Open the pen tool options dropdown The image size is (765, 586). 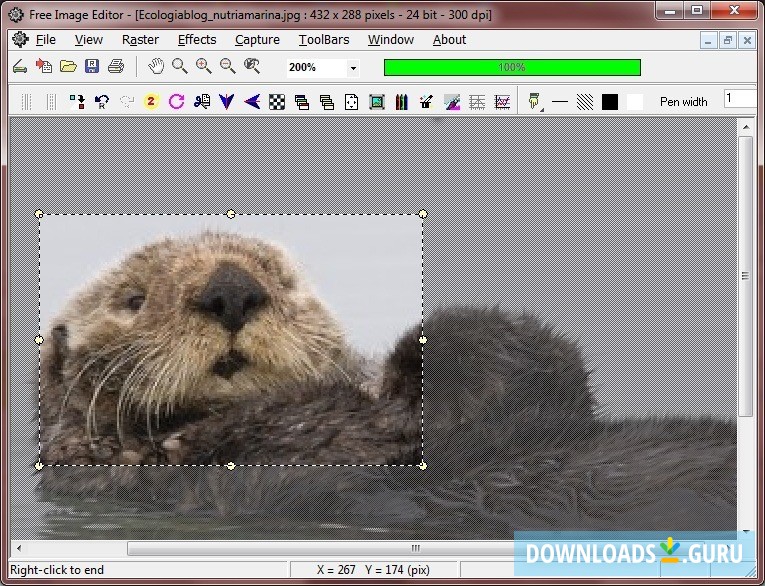click(542, 107)
